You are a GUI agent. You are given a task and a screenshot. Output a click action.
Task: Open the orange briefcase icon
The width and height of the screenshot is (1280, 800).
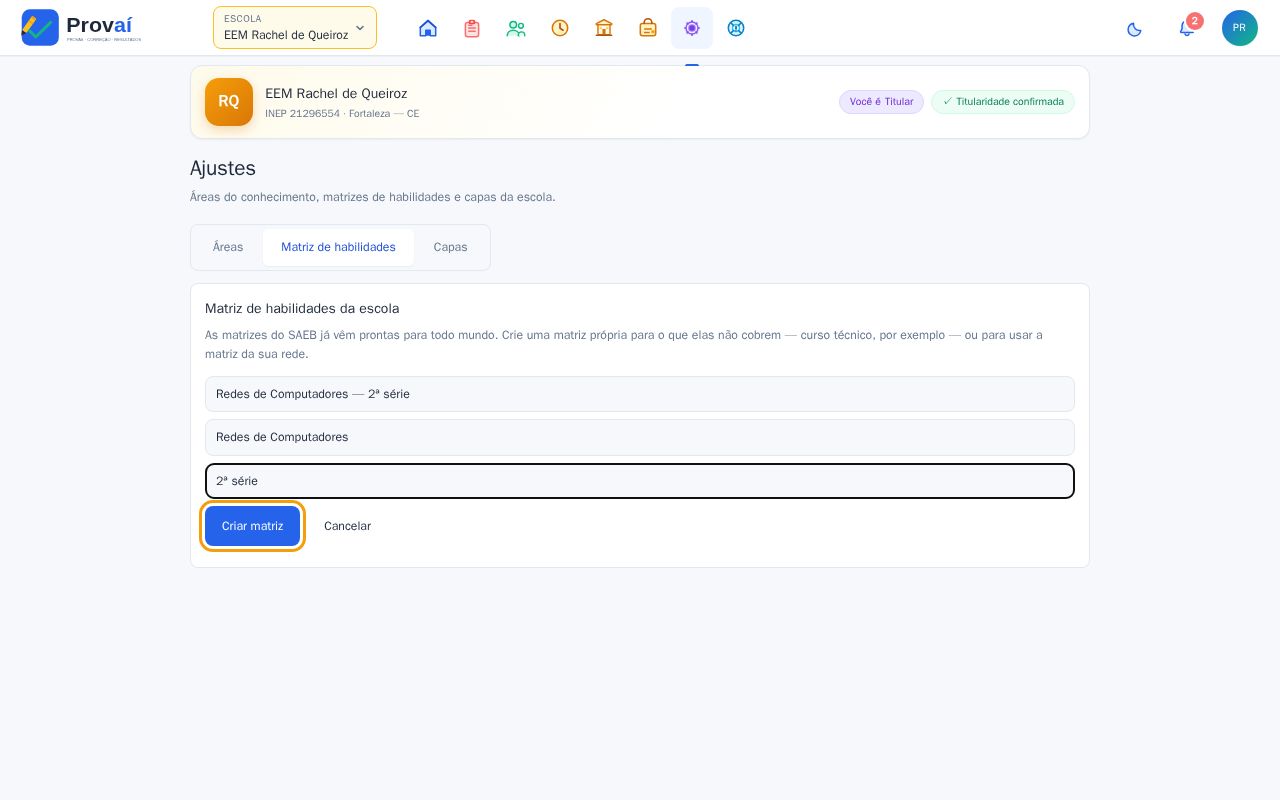pos(648,28)
